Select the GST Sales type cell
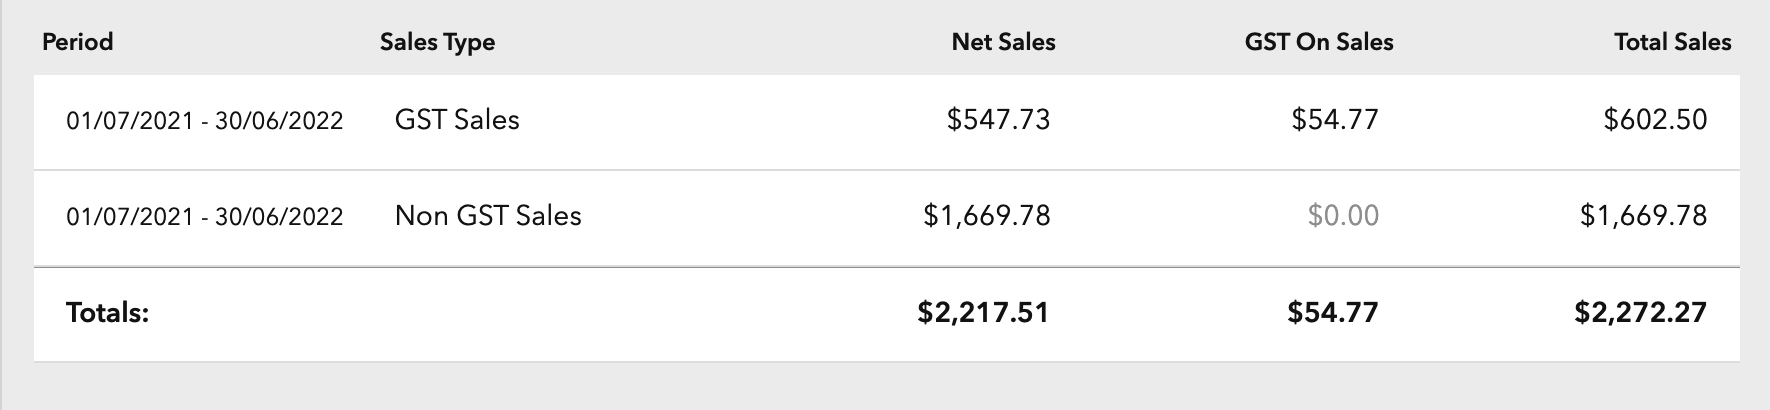 pyautogui.click(x=457, y=120)
